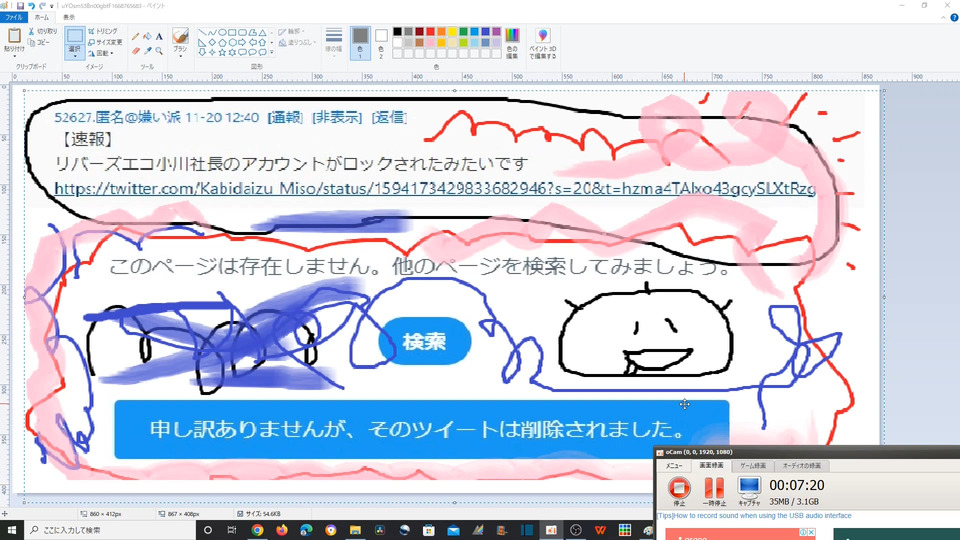Click the oCam capture (キャプチャ) monitor icon
This screenshot has width=960, height=540.
click(749, 491)
